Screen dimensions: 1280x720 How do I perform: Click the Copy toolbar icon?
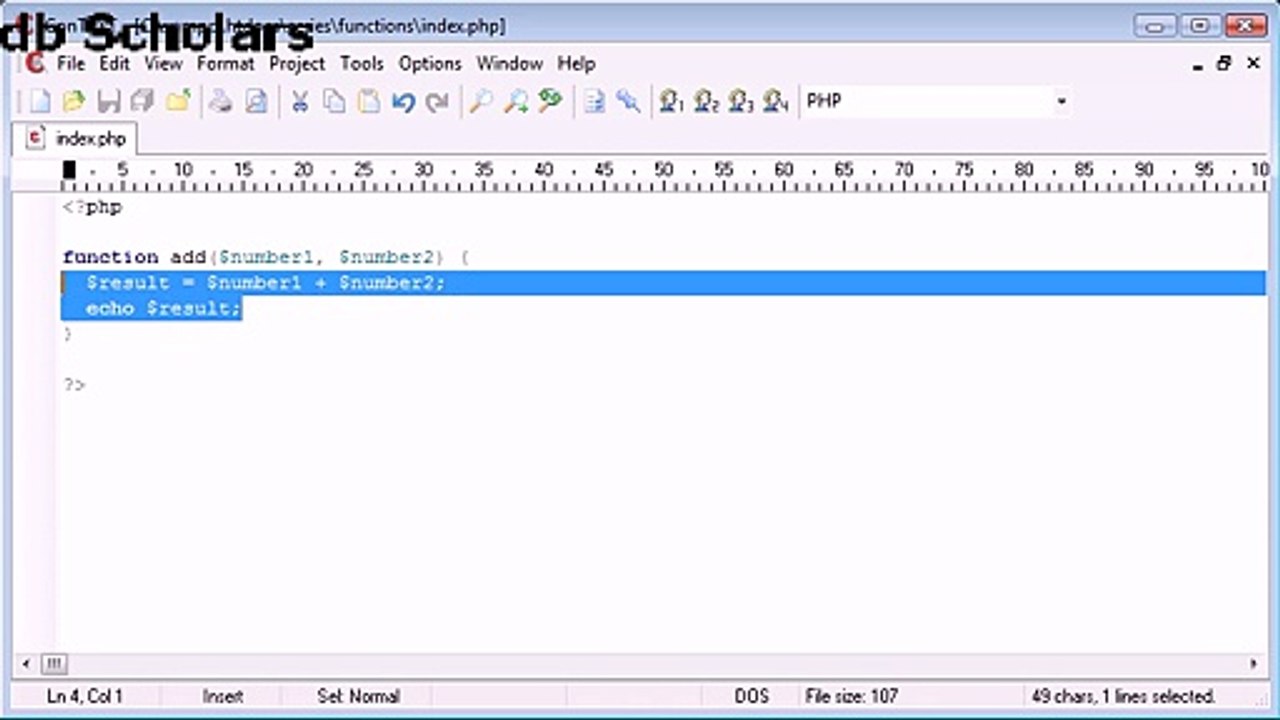coord(334,101)
